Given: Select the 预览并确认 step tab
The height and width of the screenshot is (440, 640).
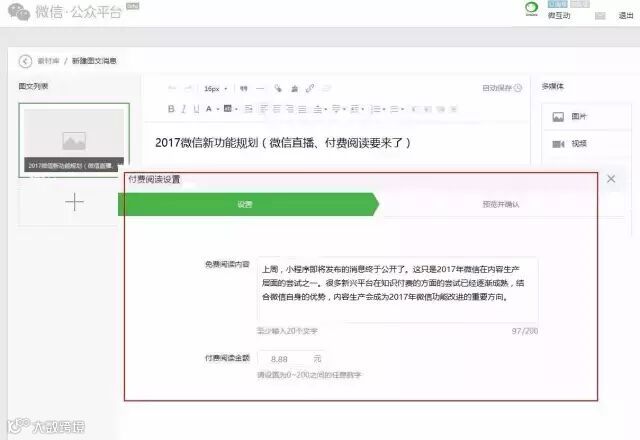Looking at the screenshot, I should (x=500, y=204).
